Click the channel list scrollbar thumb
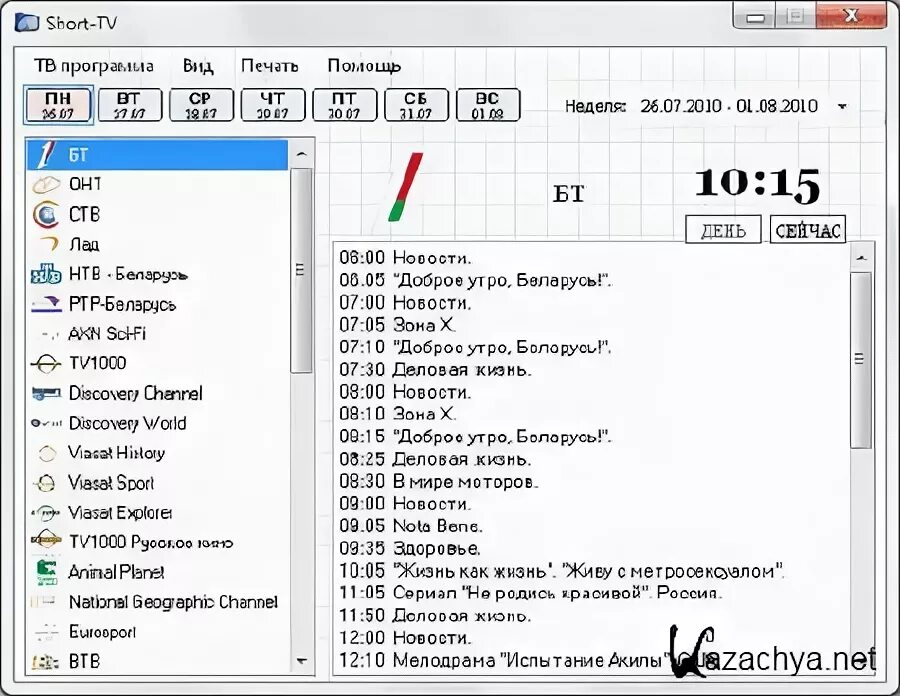Screen dimensions: 900x696 301,271
